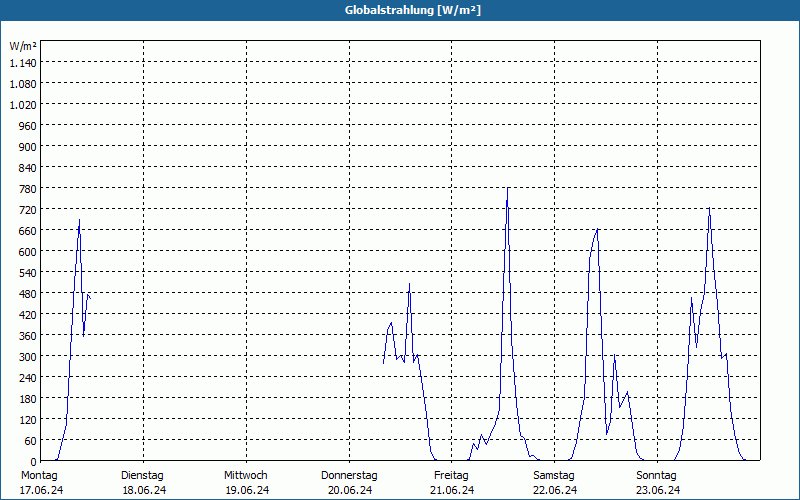Click the 780 axis label
This screenshot has width=800, height=500.
coord(28,189)
